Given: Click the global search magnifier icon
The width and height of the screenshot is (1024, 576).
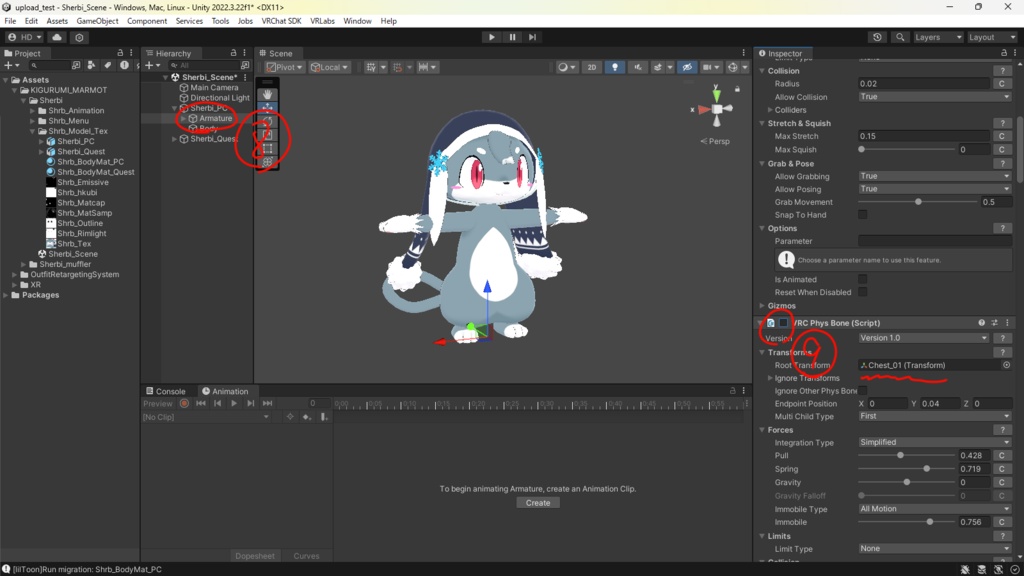Looking at the screenshot, I should (x=900, y=37).
